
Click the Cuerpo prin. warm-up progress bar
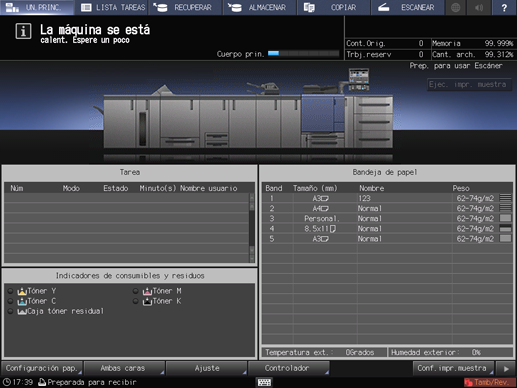coord(303,54)
